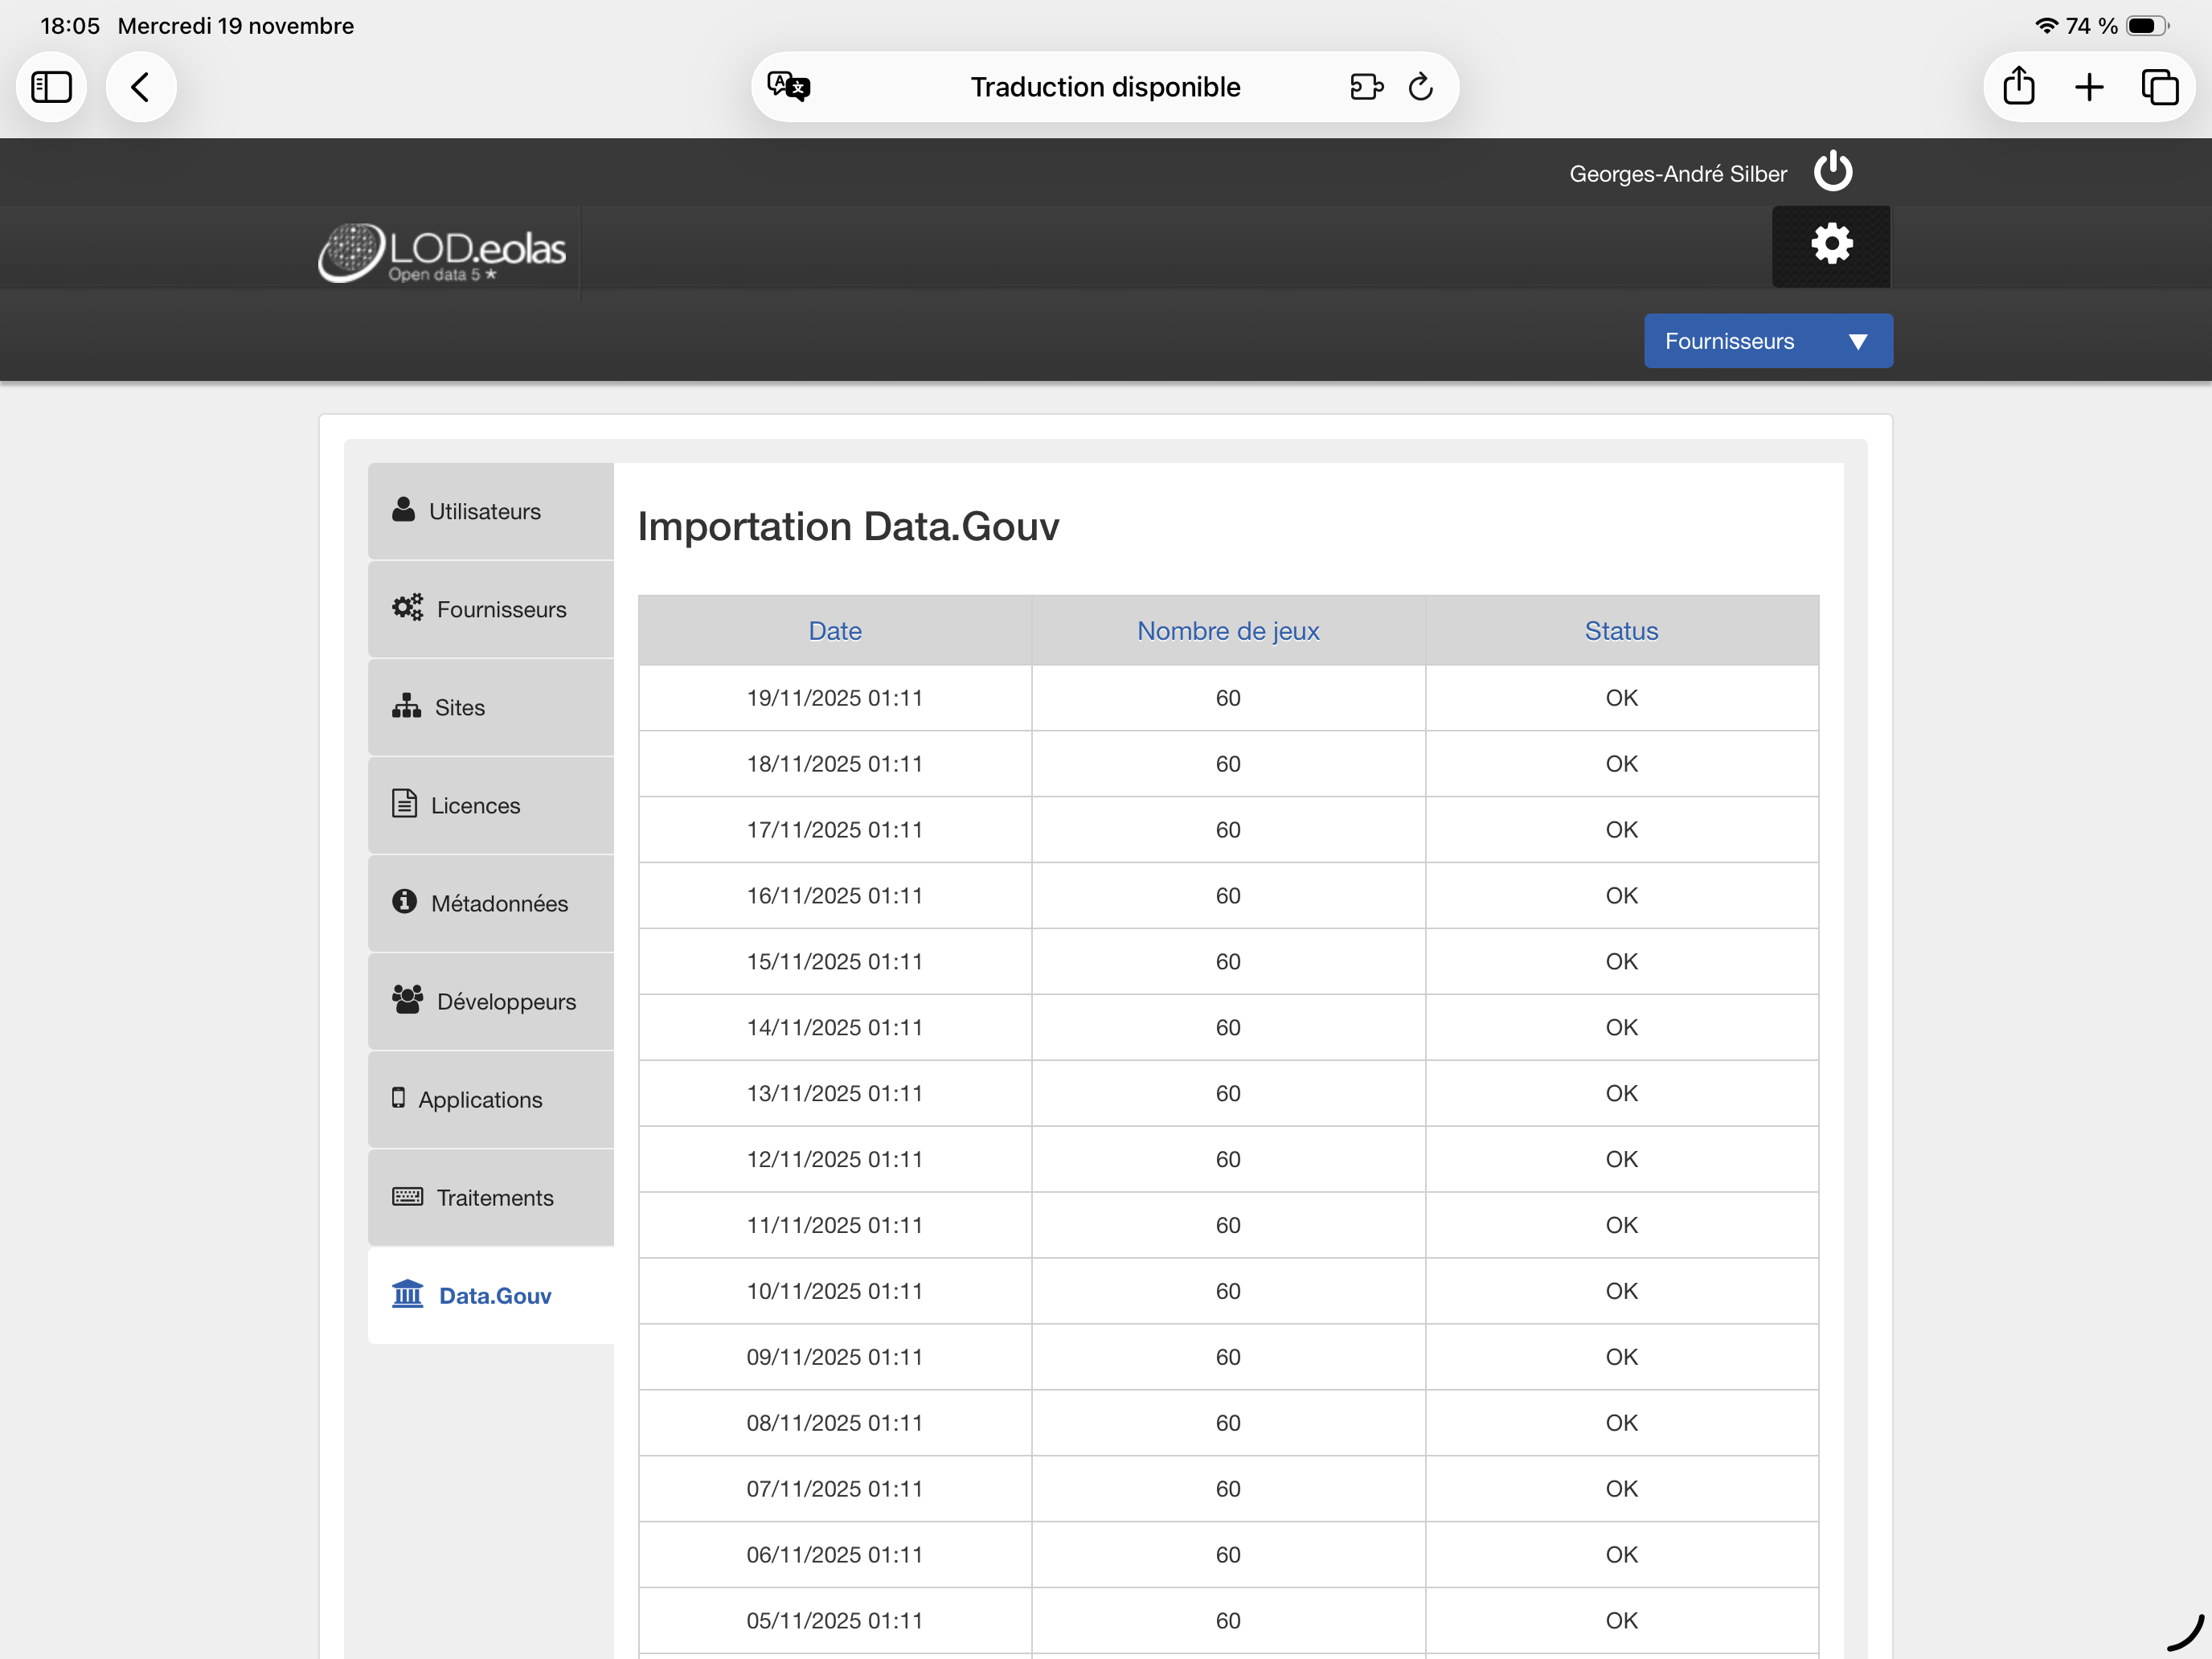This screenshot has height=1659, width=2212.
Task: Sort by the Status column header
Action: [x=1620, y=630]
